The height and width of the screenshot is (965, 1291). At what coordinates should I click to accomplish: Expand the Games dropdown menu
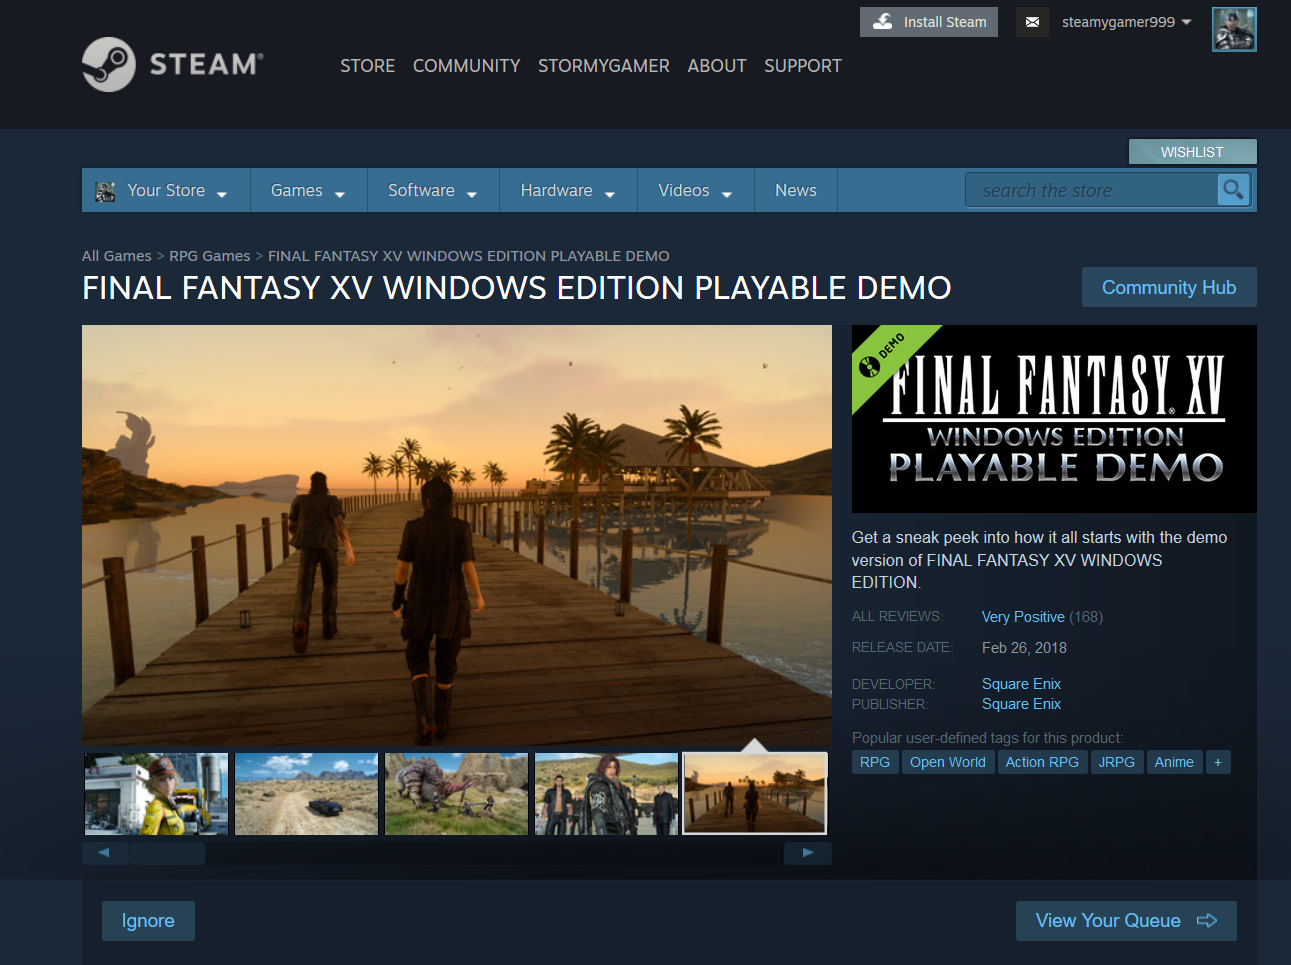307,190
